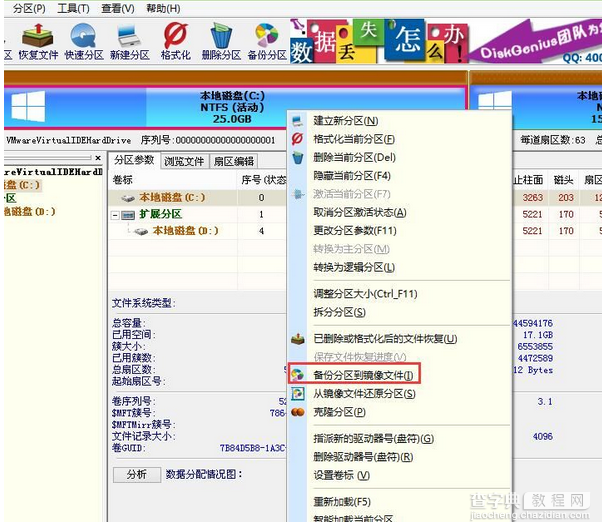602x522 pixels.
Task: Select the 本地磁盘 (D:) table row
Action: 197,231
